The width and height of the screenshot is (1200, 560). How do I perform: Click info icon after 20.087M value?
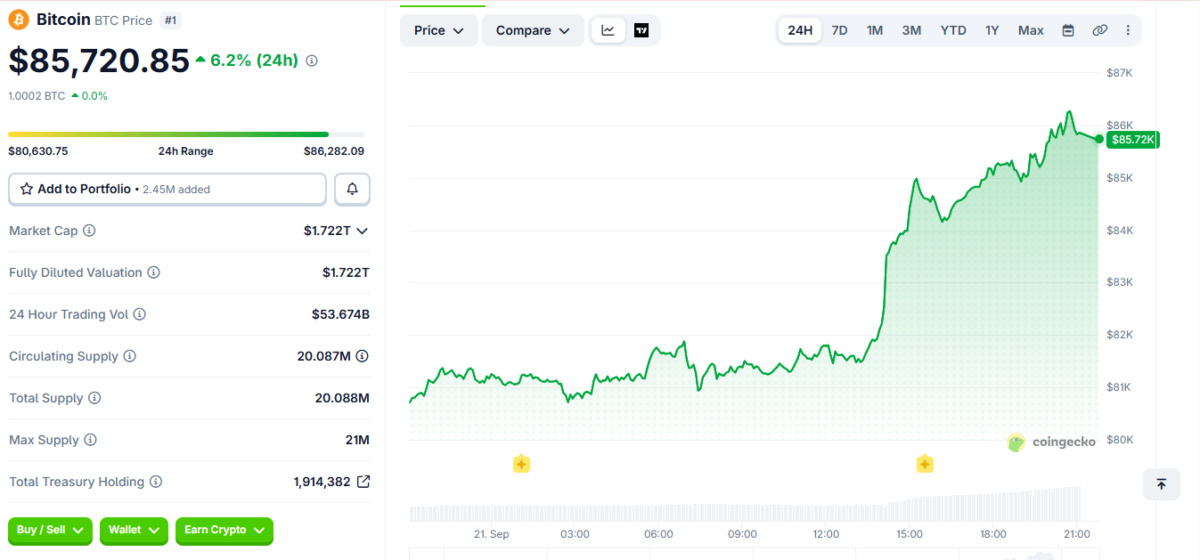coord(362,356)
